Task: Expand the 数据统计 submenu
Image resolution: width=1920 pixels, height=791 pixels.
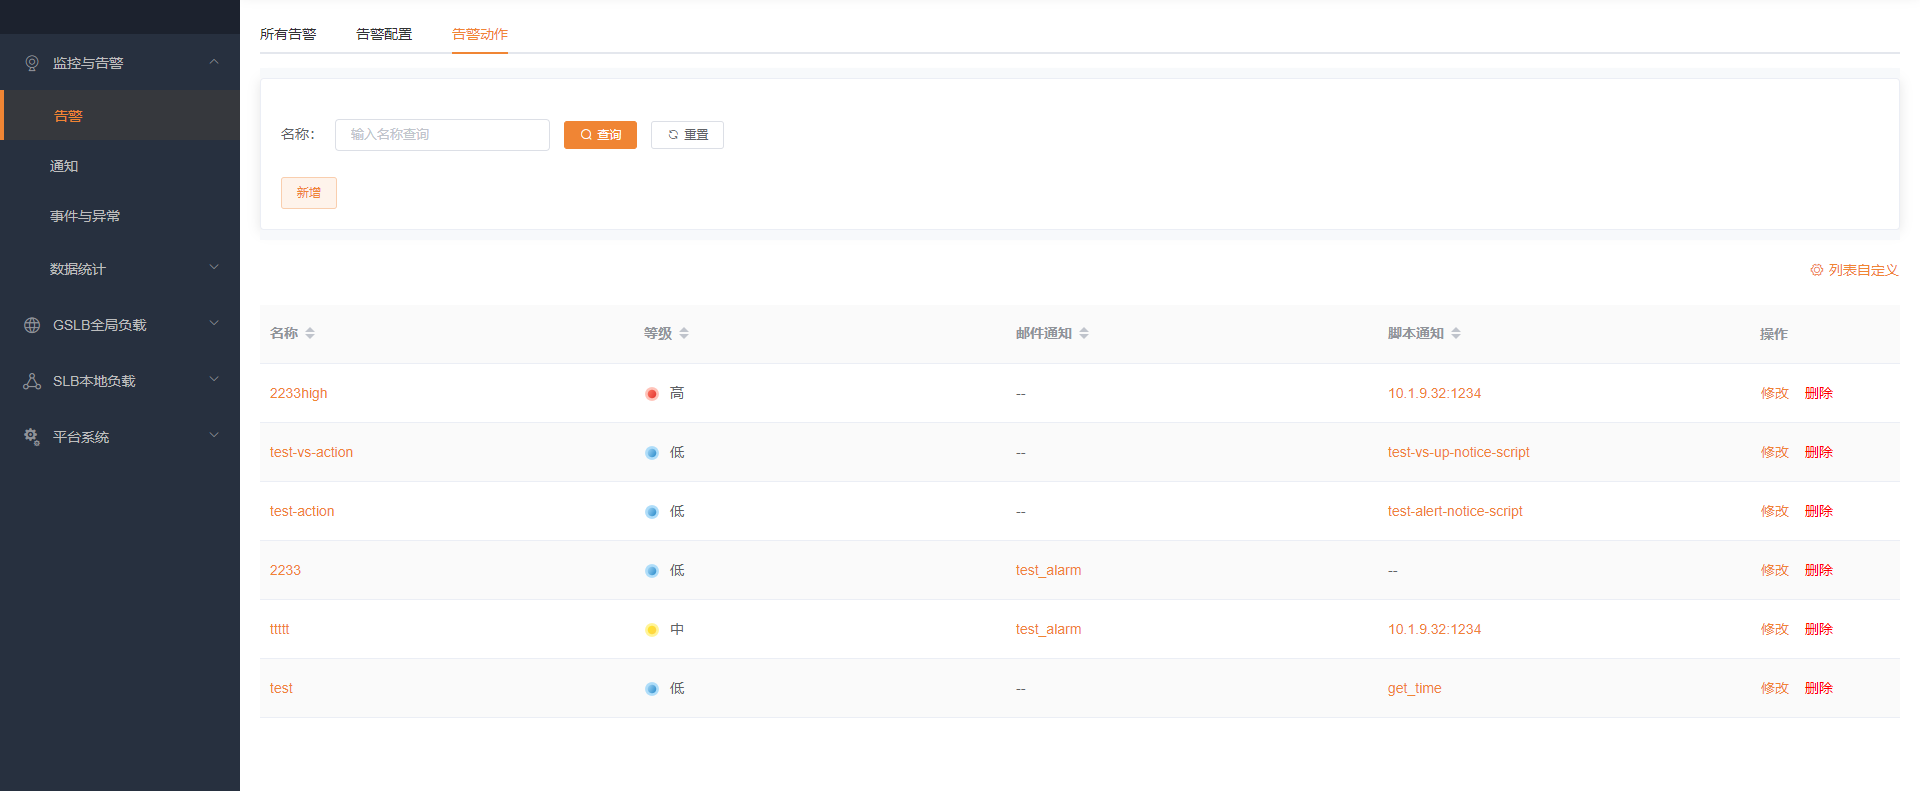Action: click(x=214, y=268)
